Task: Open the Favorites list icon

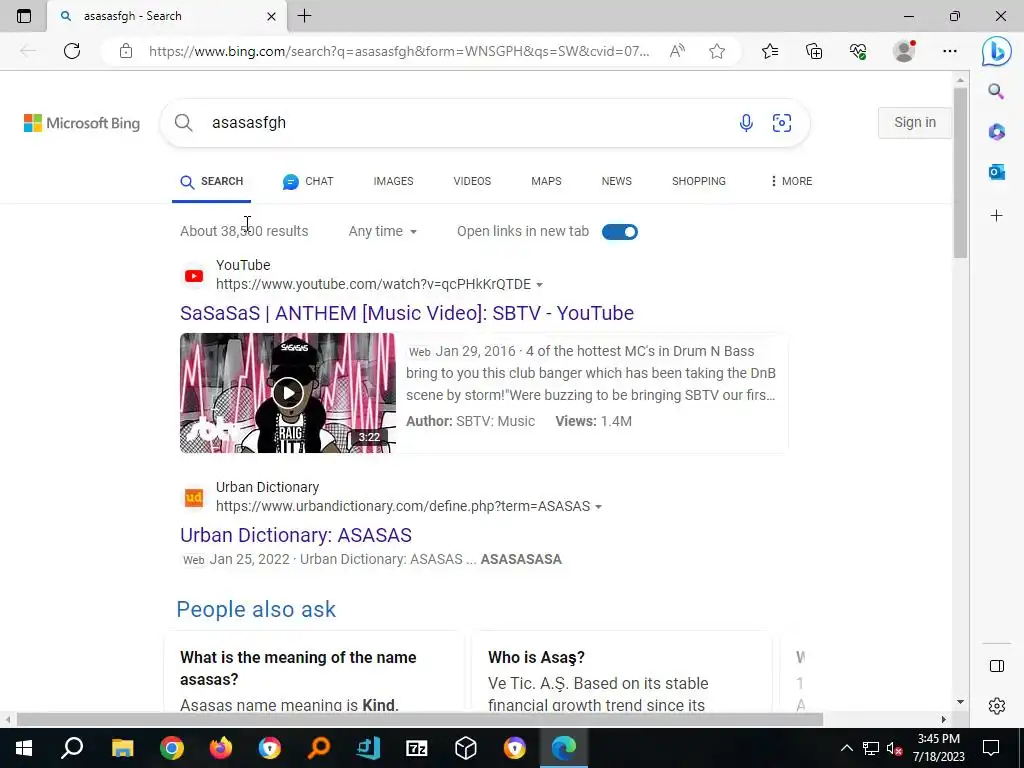Action: [770, 51]
